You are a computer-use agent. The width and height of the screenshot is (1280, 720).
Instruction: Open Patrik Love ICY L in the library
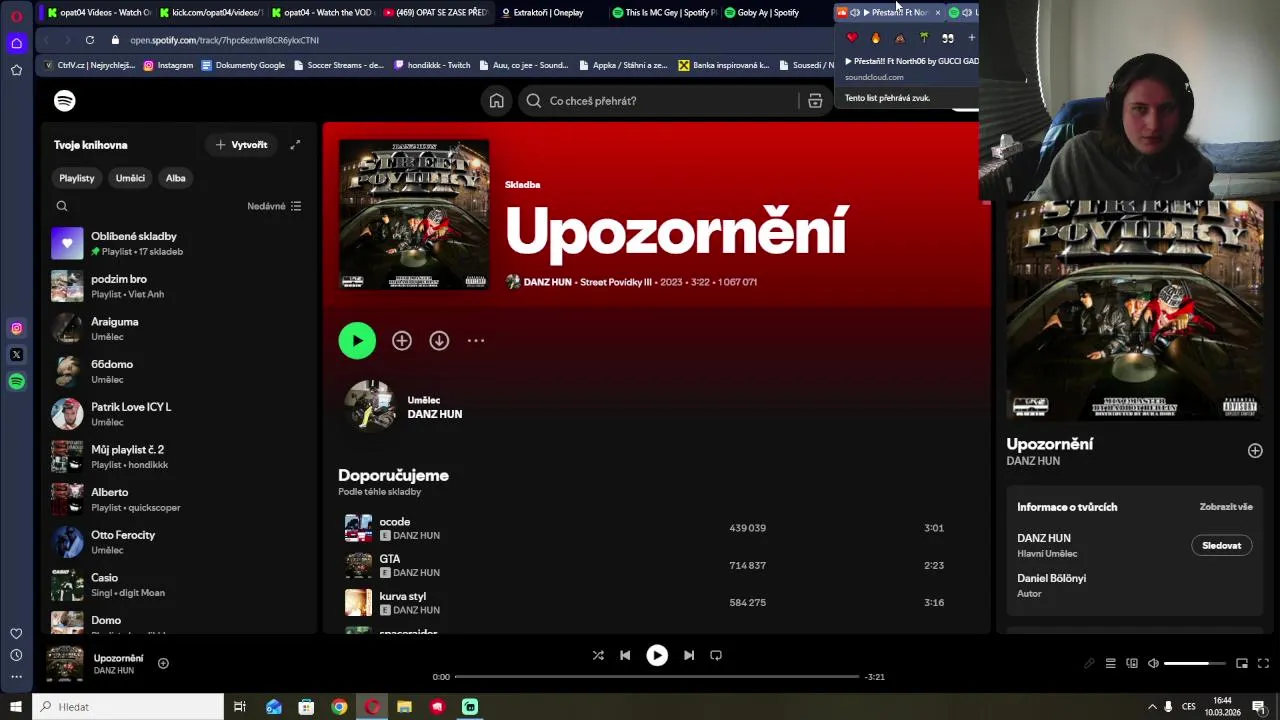tap(178, 414)
